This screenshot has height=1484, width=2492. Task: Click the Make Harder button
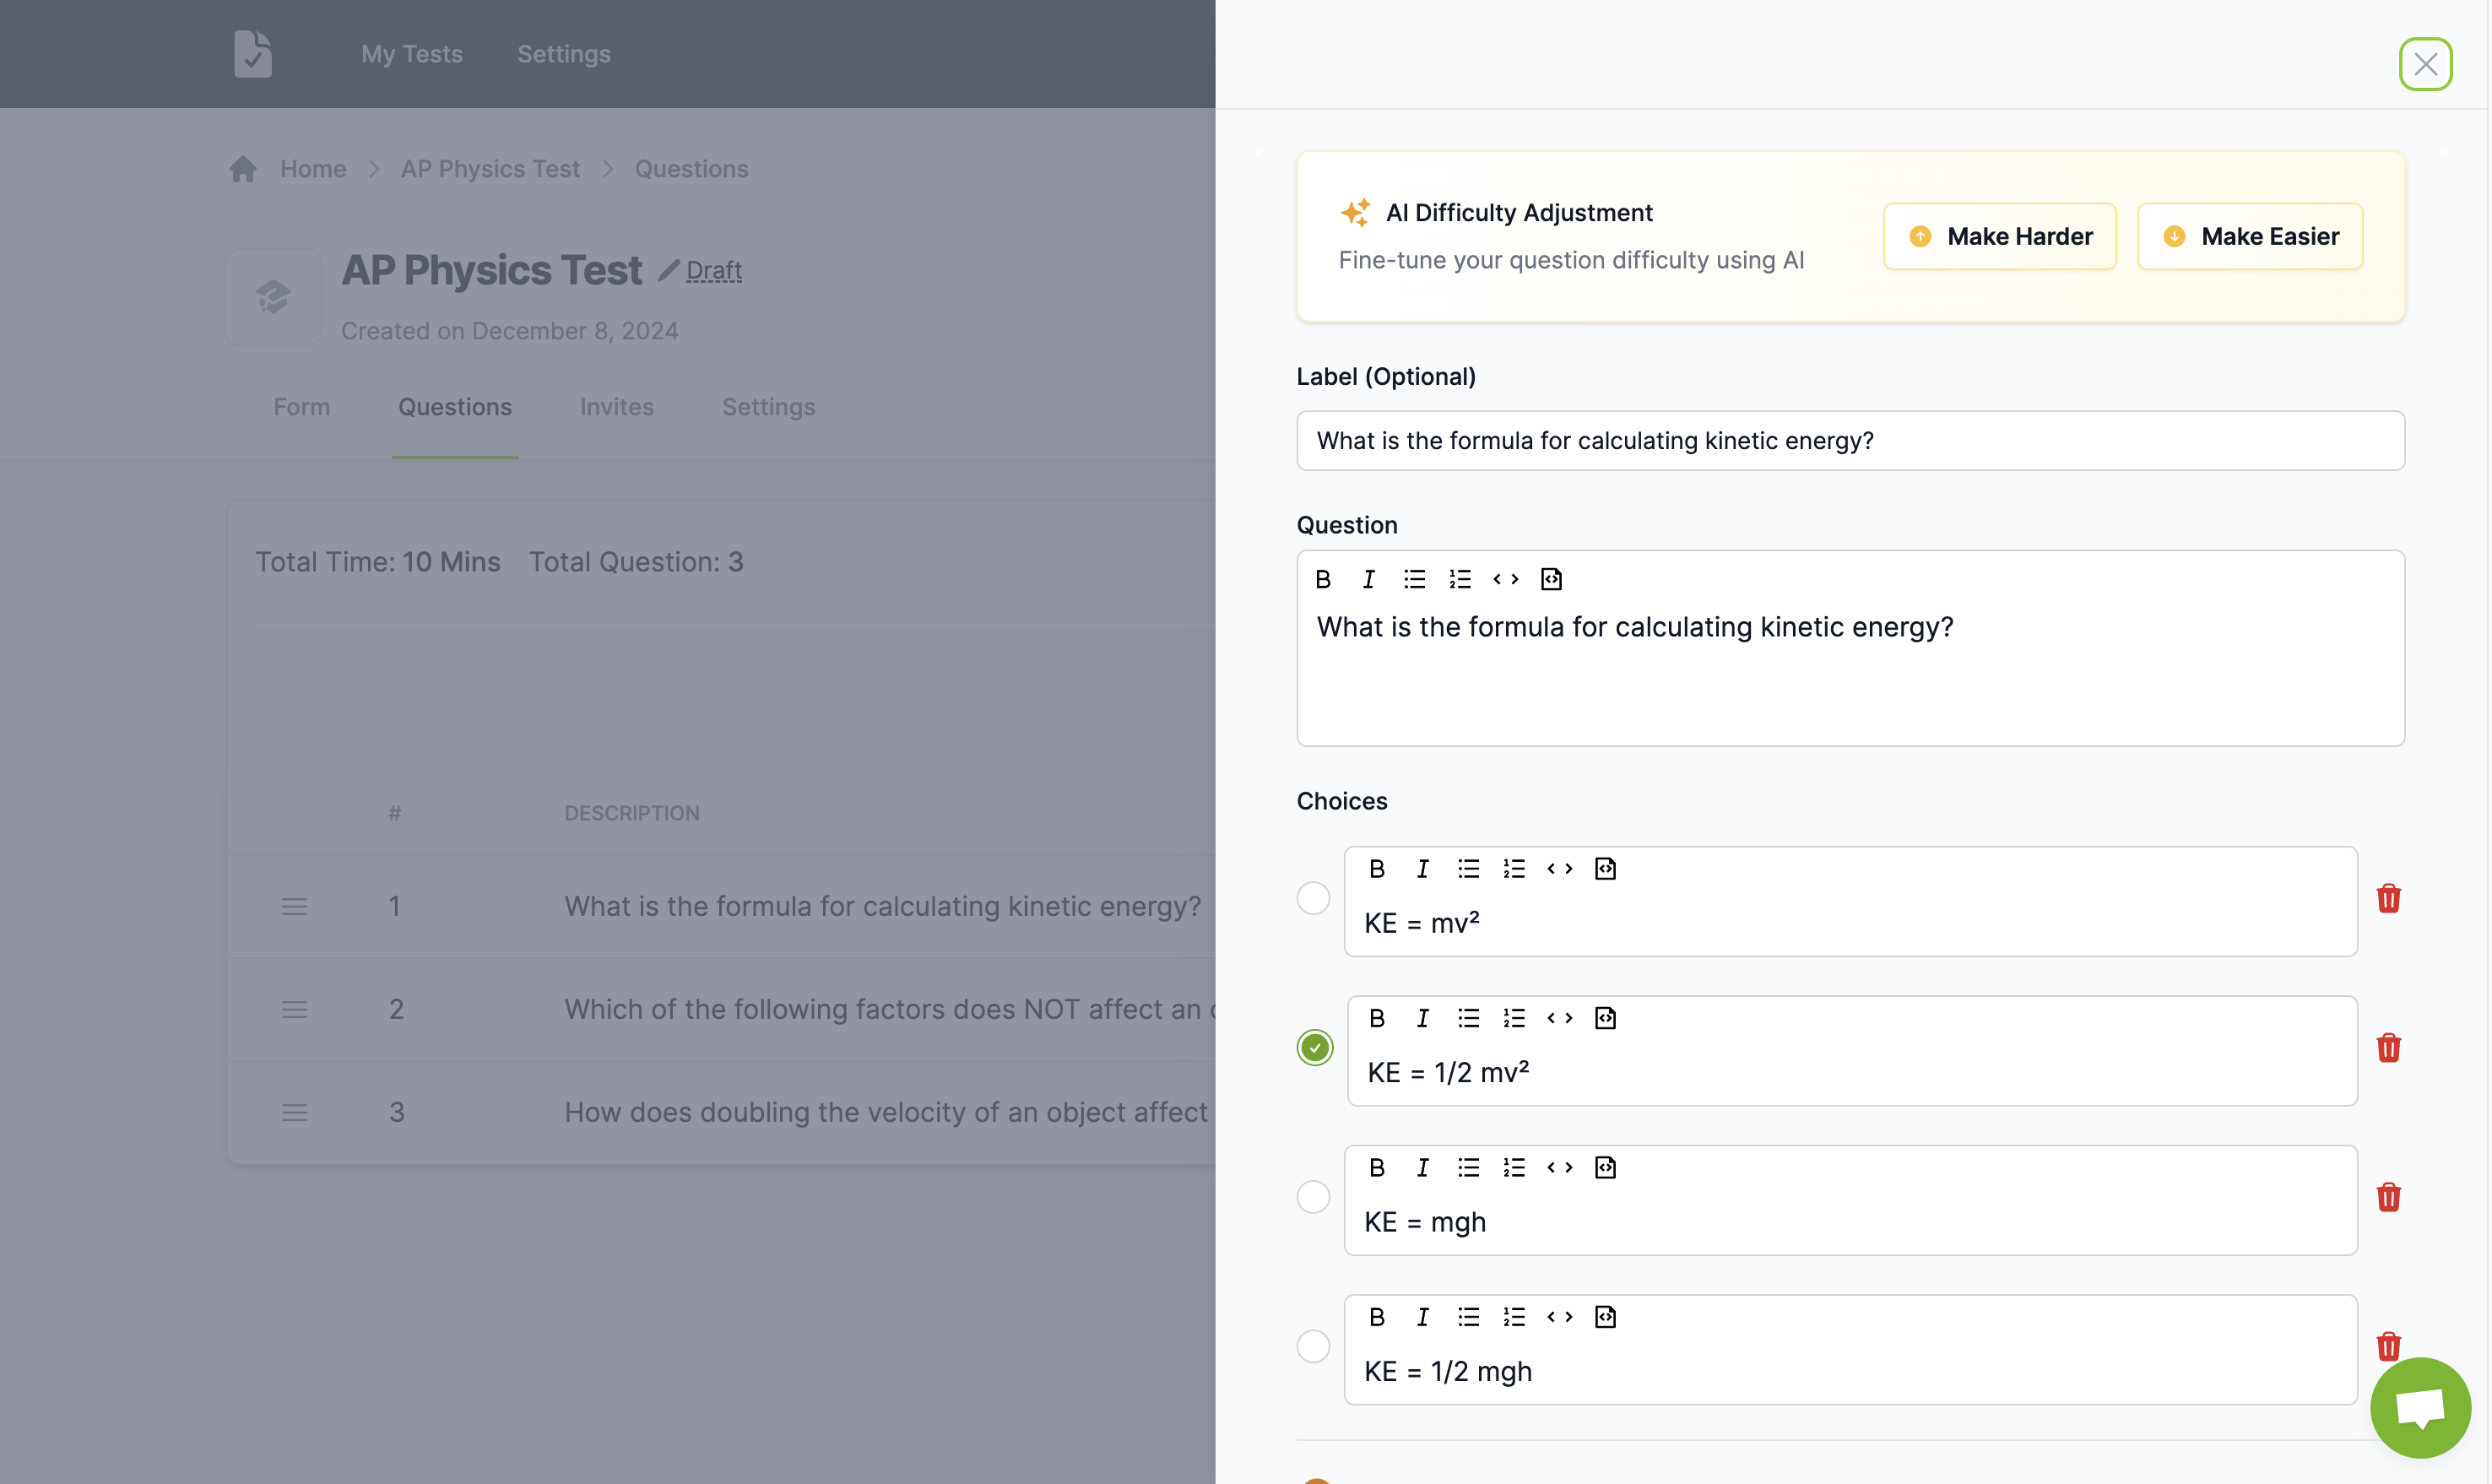pyautogui.click(x=2000, y=236)
